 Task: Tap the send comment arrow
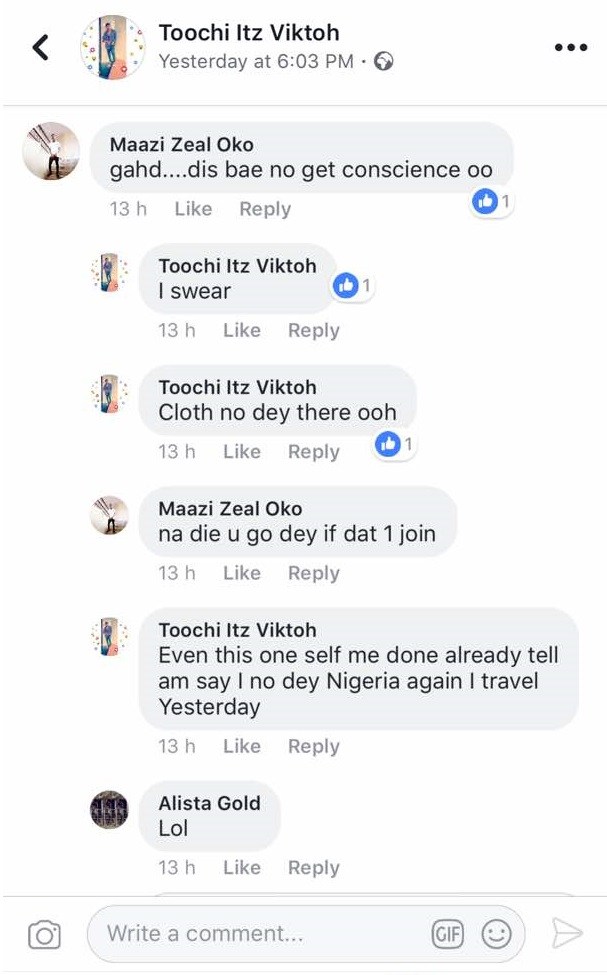[567, 934]
